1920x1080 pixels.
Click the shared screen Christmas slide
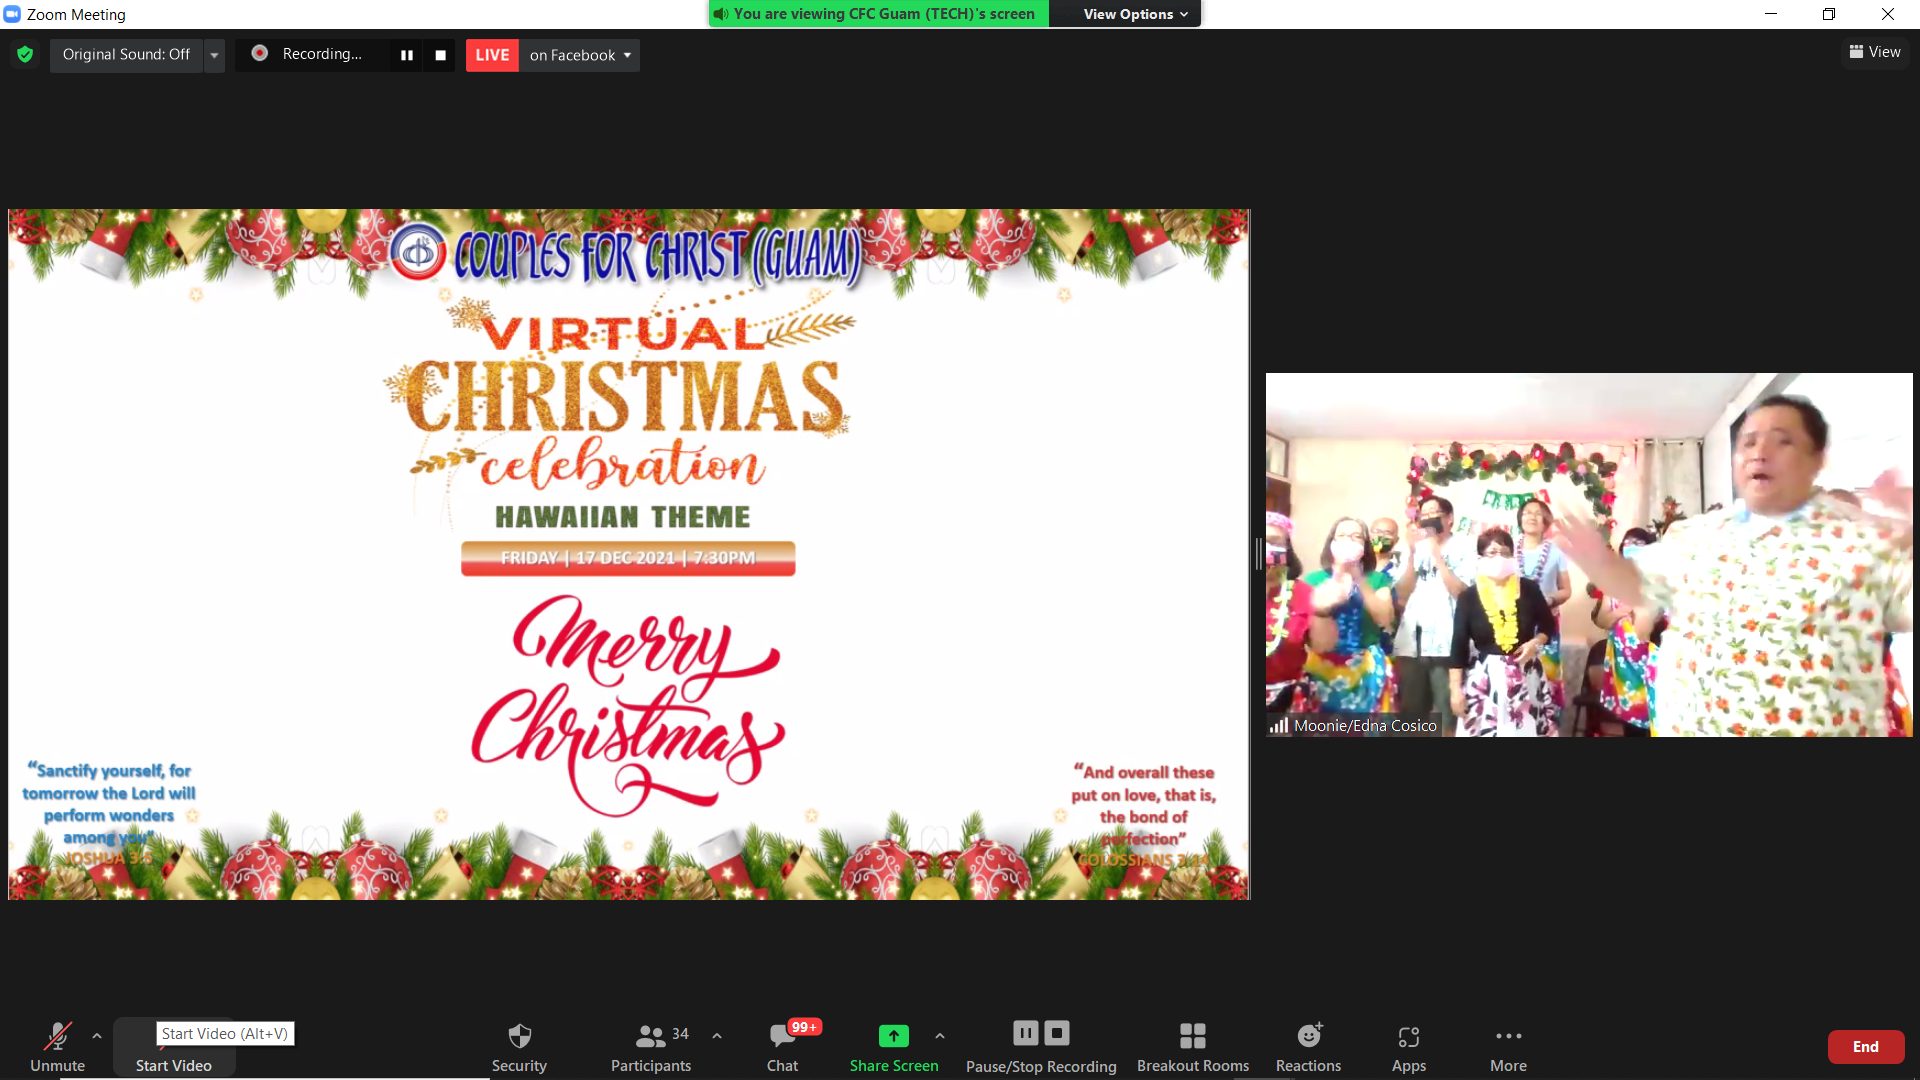(629, 554)
